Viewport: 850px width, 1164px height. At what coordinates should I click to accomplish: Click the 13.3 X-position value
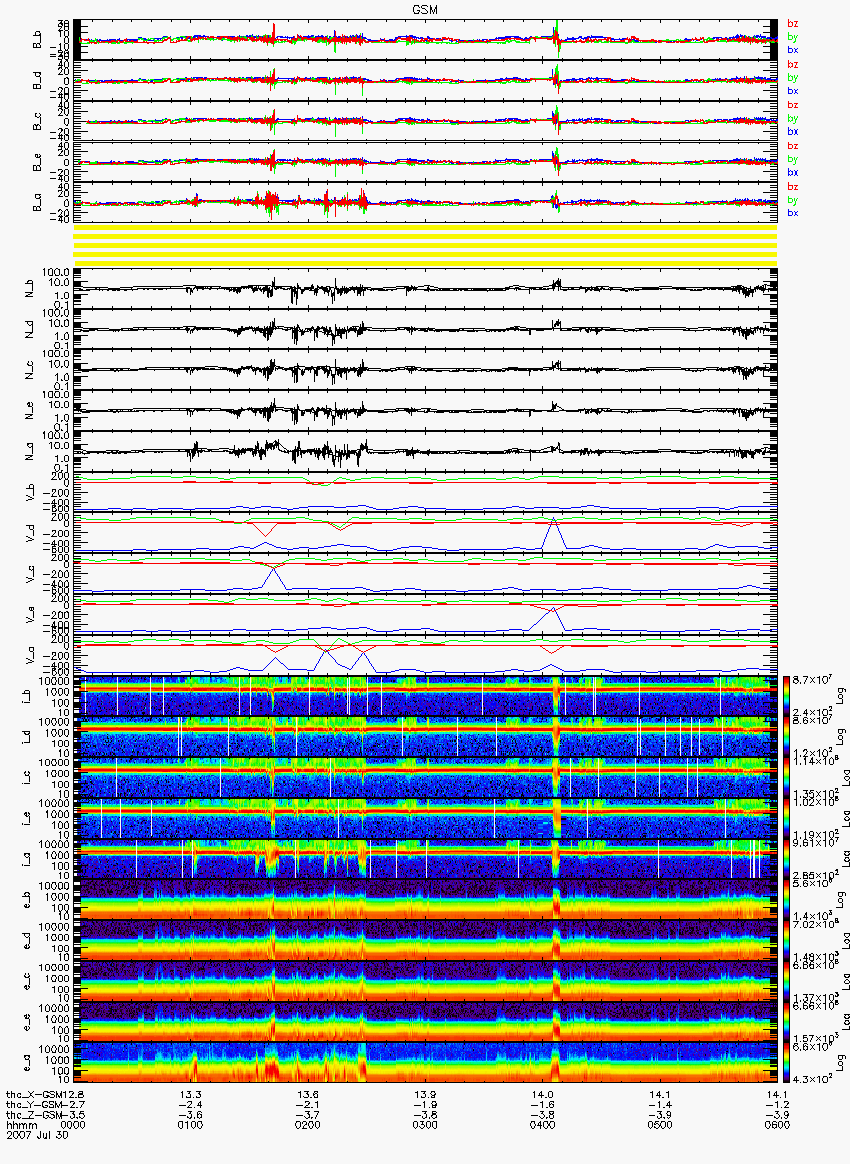(190, 1094)
